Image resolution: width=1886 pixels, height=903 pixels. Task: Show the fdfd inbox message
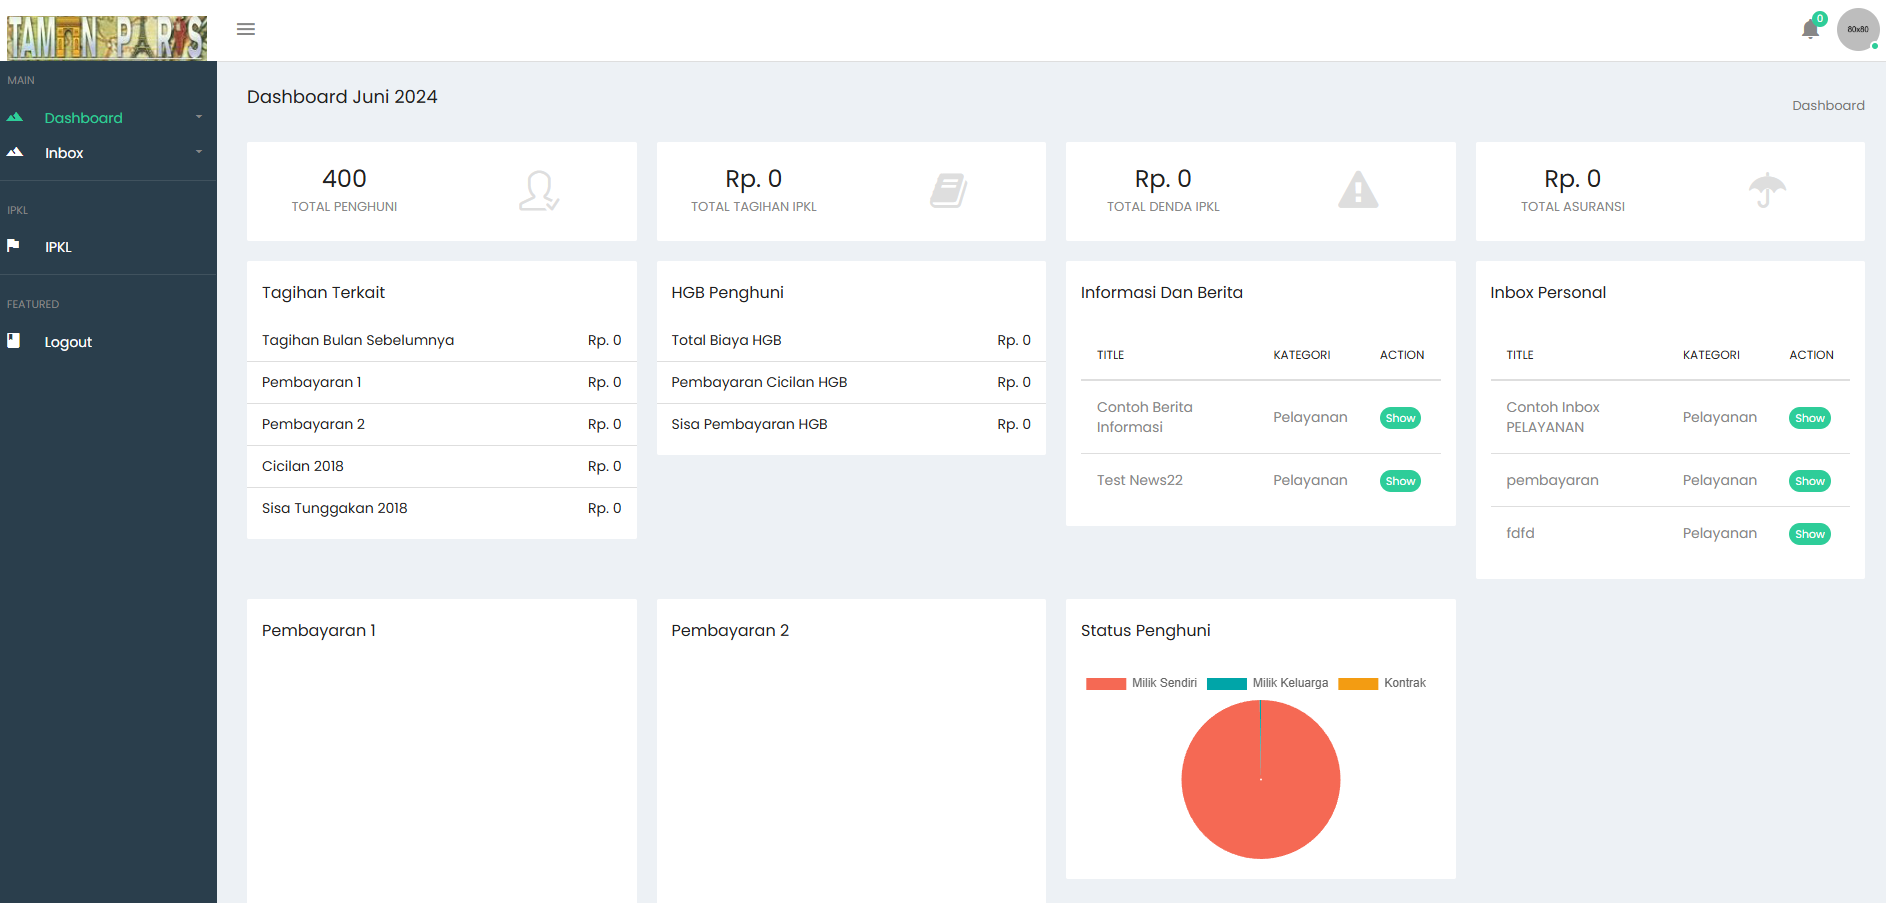pyautogui.click(x=1809, y=534)
